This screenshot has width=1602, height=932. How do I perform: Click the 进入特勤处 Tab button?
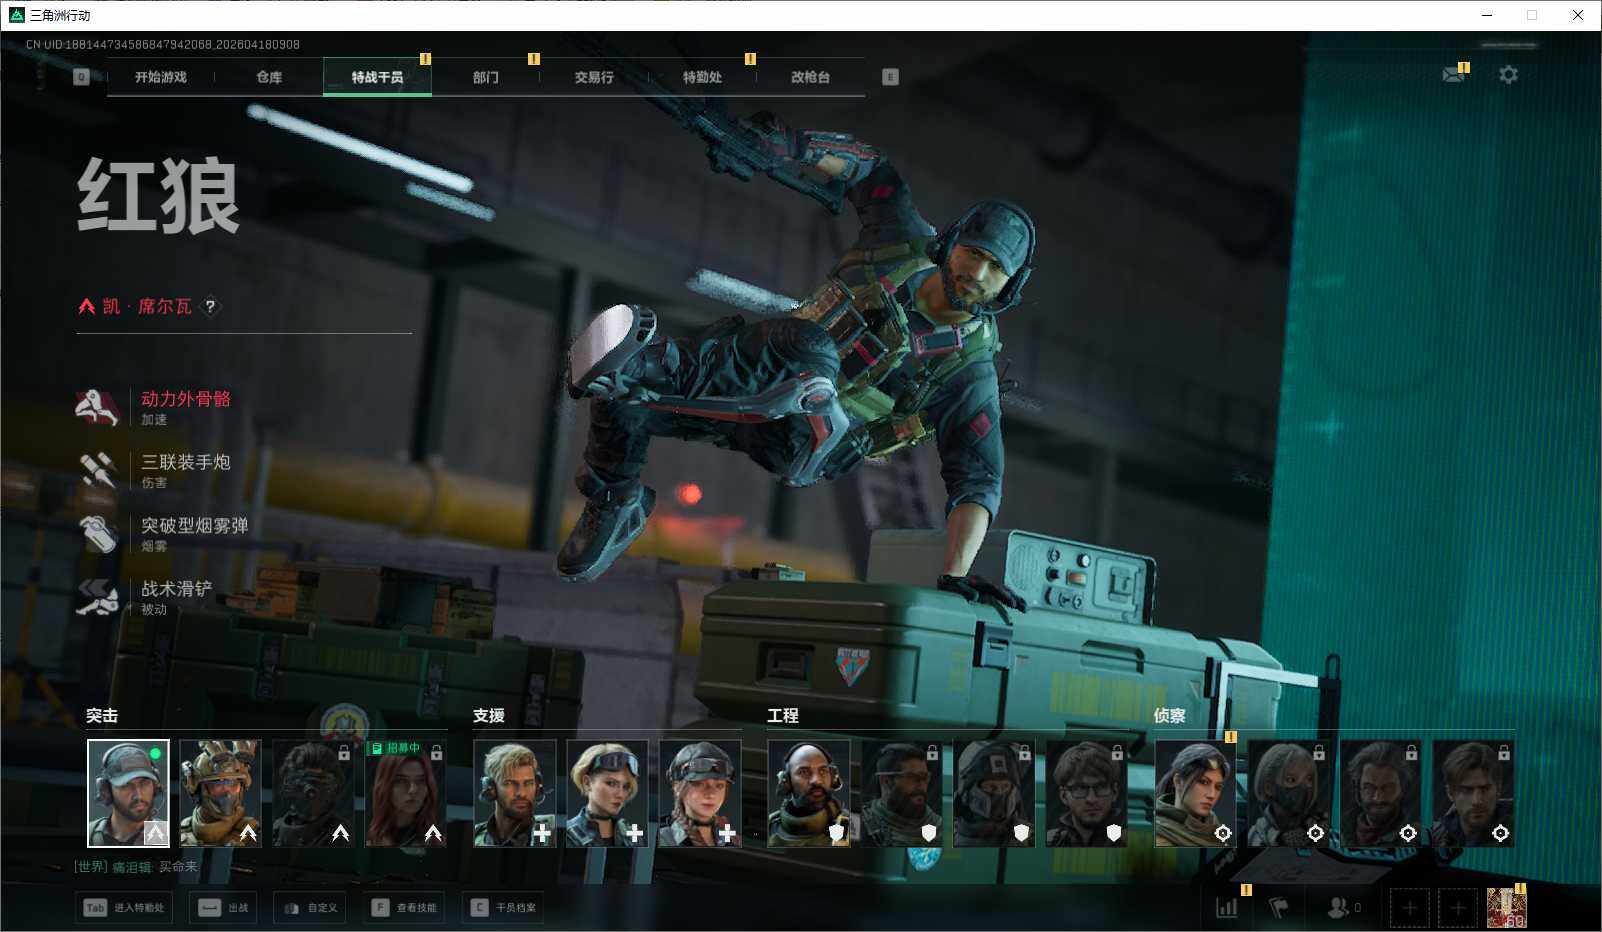click(124, 908)
